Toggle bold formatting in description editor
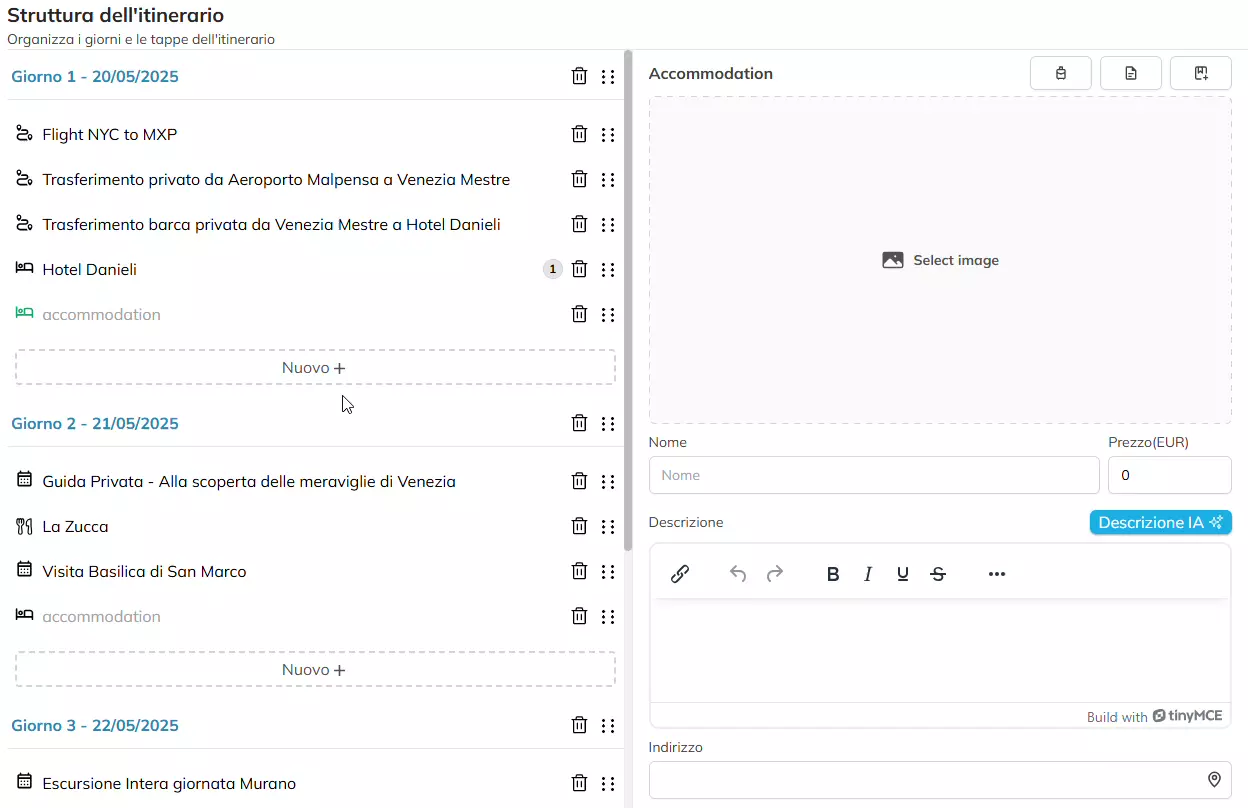 tap(832, 574)
